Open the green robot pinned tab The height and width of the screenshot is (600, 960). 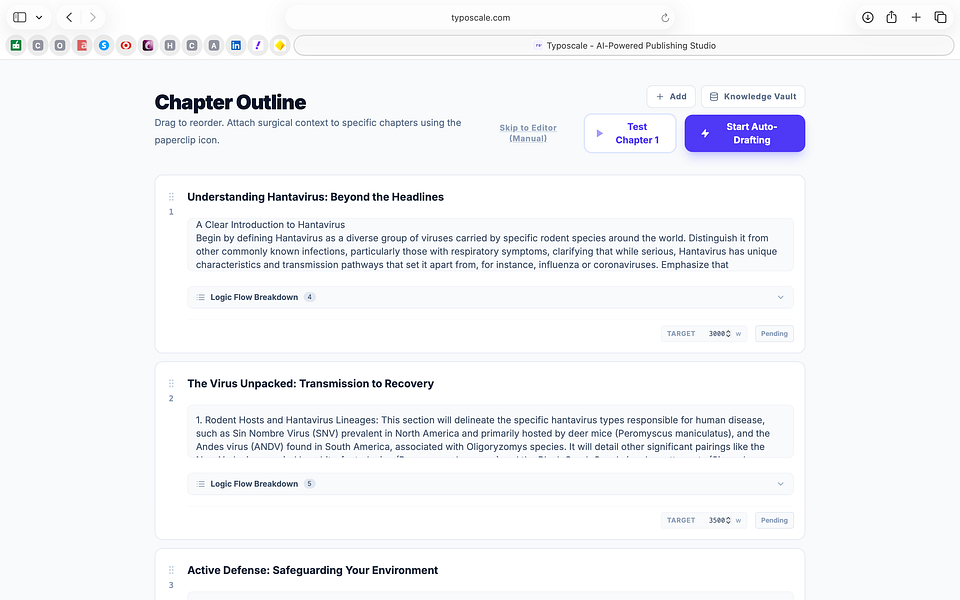(x=16, y=45)
